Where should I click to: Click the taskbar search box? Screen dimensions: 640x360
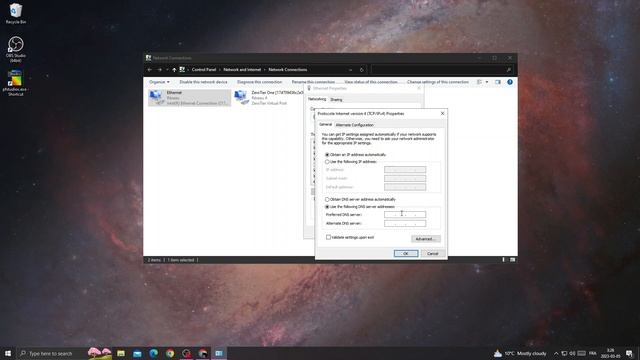tap(52, 353)
